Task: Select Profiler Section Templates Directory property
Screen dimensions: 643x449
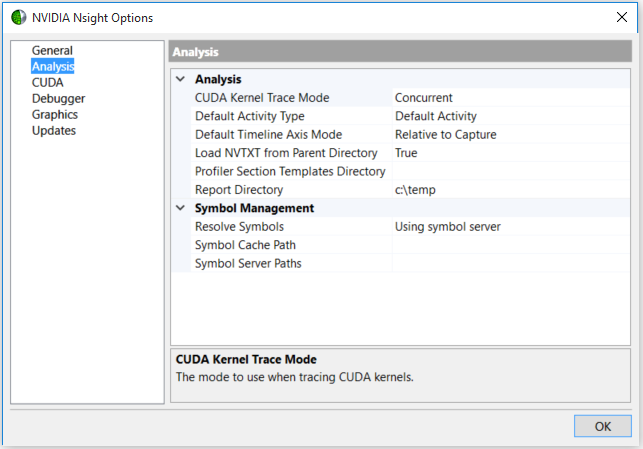Action: [x=292, y=171]
